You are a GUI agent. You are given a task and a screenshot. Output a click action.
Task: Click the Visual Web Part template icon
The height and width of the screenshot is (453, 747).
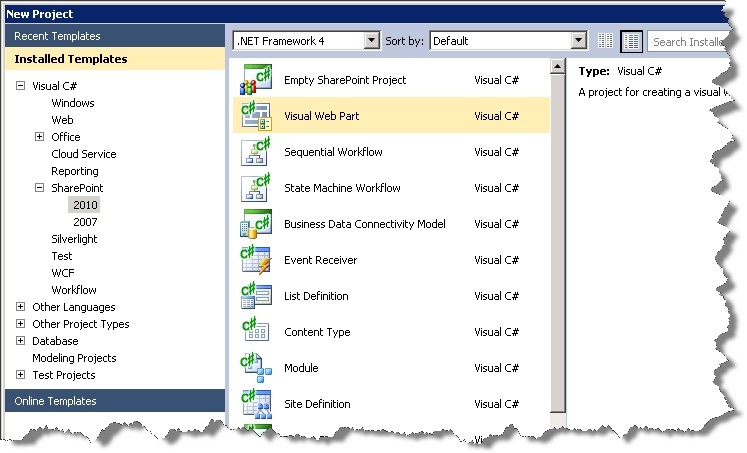tap(256, 116)
